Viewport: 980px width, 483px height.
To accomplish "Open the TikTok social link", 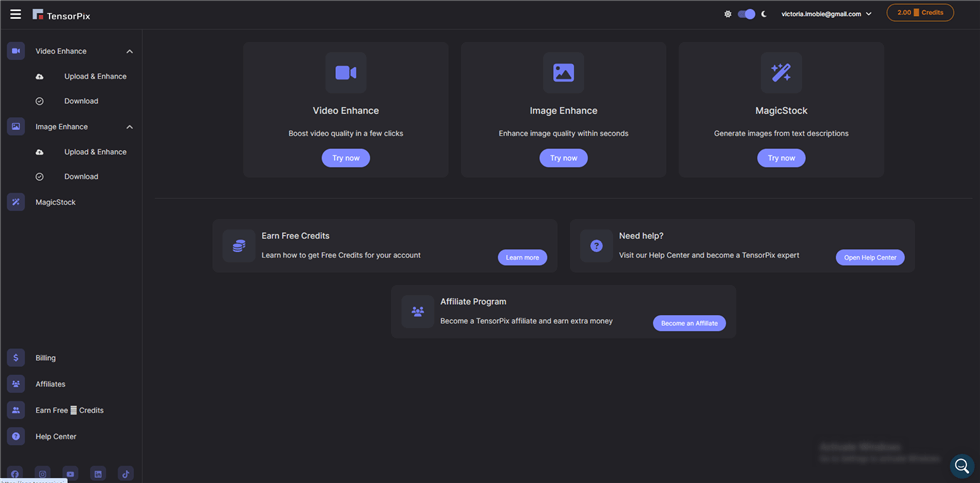I will coord(126,474).
